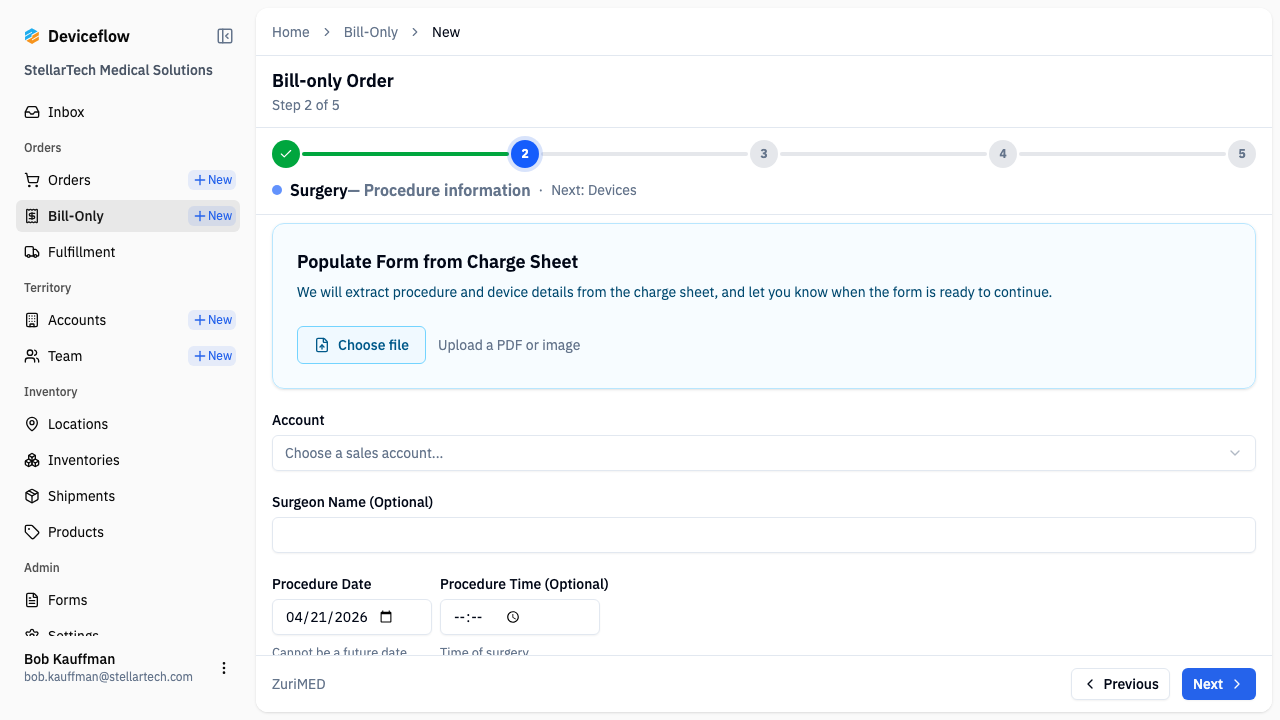
Task: Expand the Account sales dropdown
Action: (x=763, y=453)
